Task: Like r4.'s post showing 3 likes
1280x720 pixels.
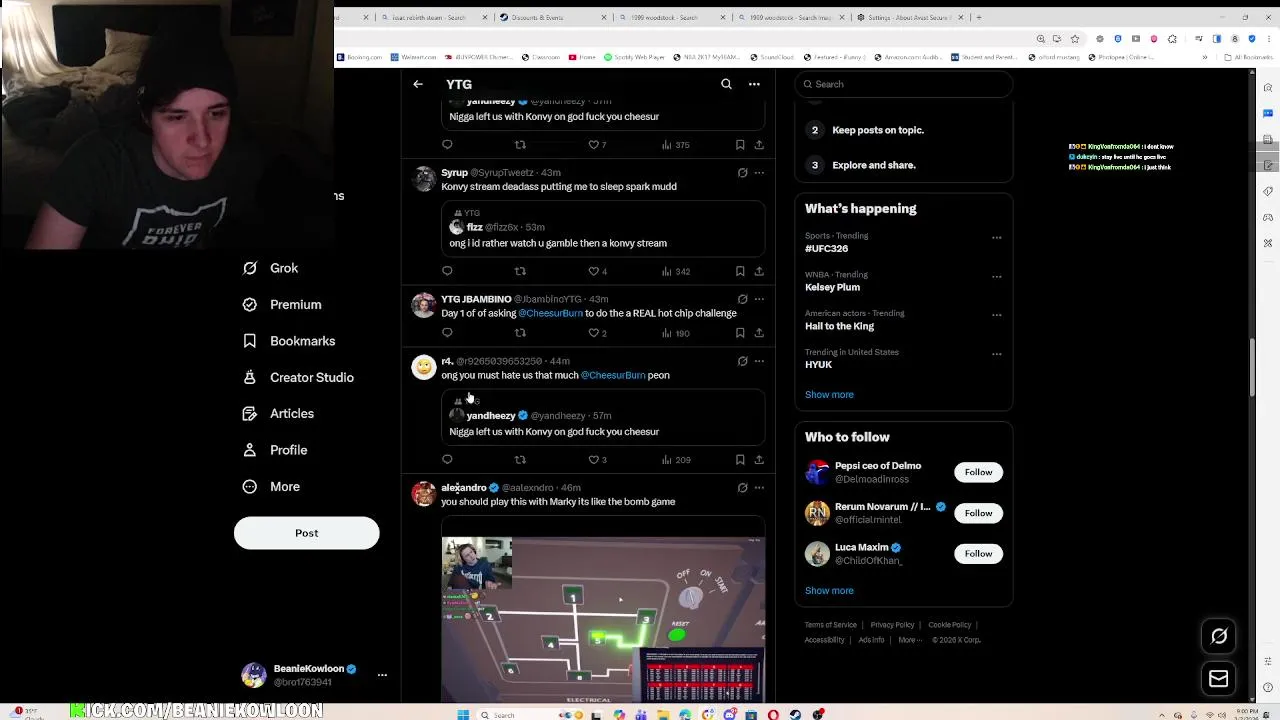Action: (597, 460)
